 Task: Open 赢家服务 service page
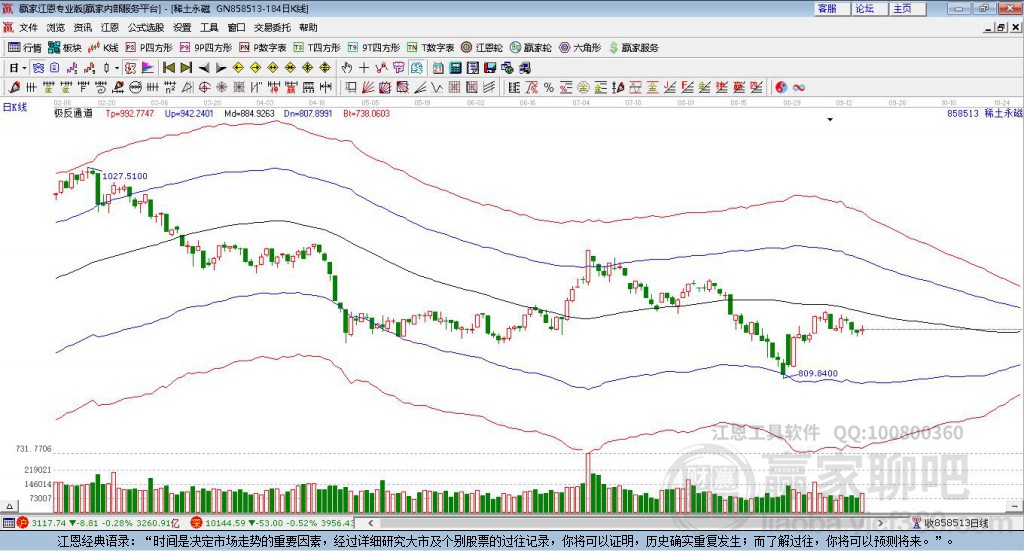(x=633, y=48)
